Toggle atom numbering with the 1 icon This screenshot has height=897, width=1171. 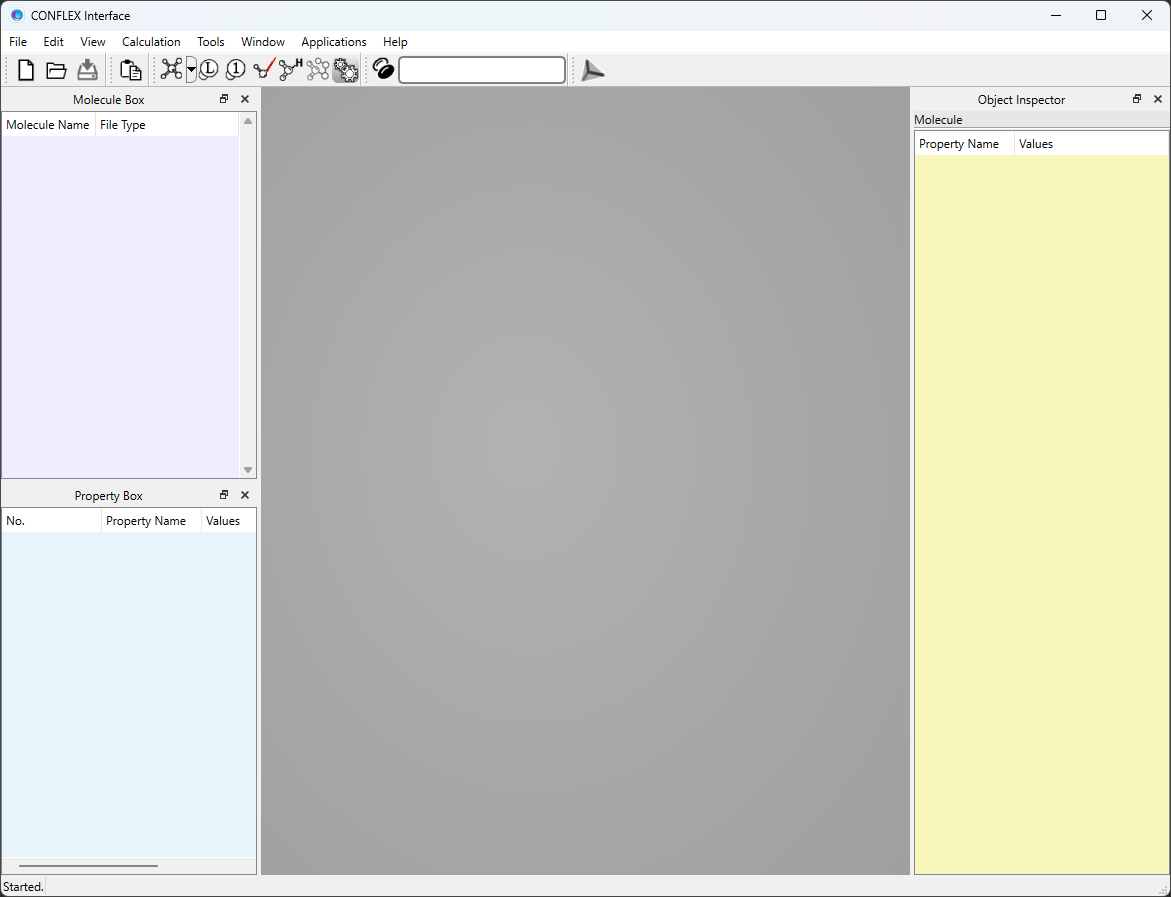[235, 69]
